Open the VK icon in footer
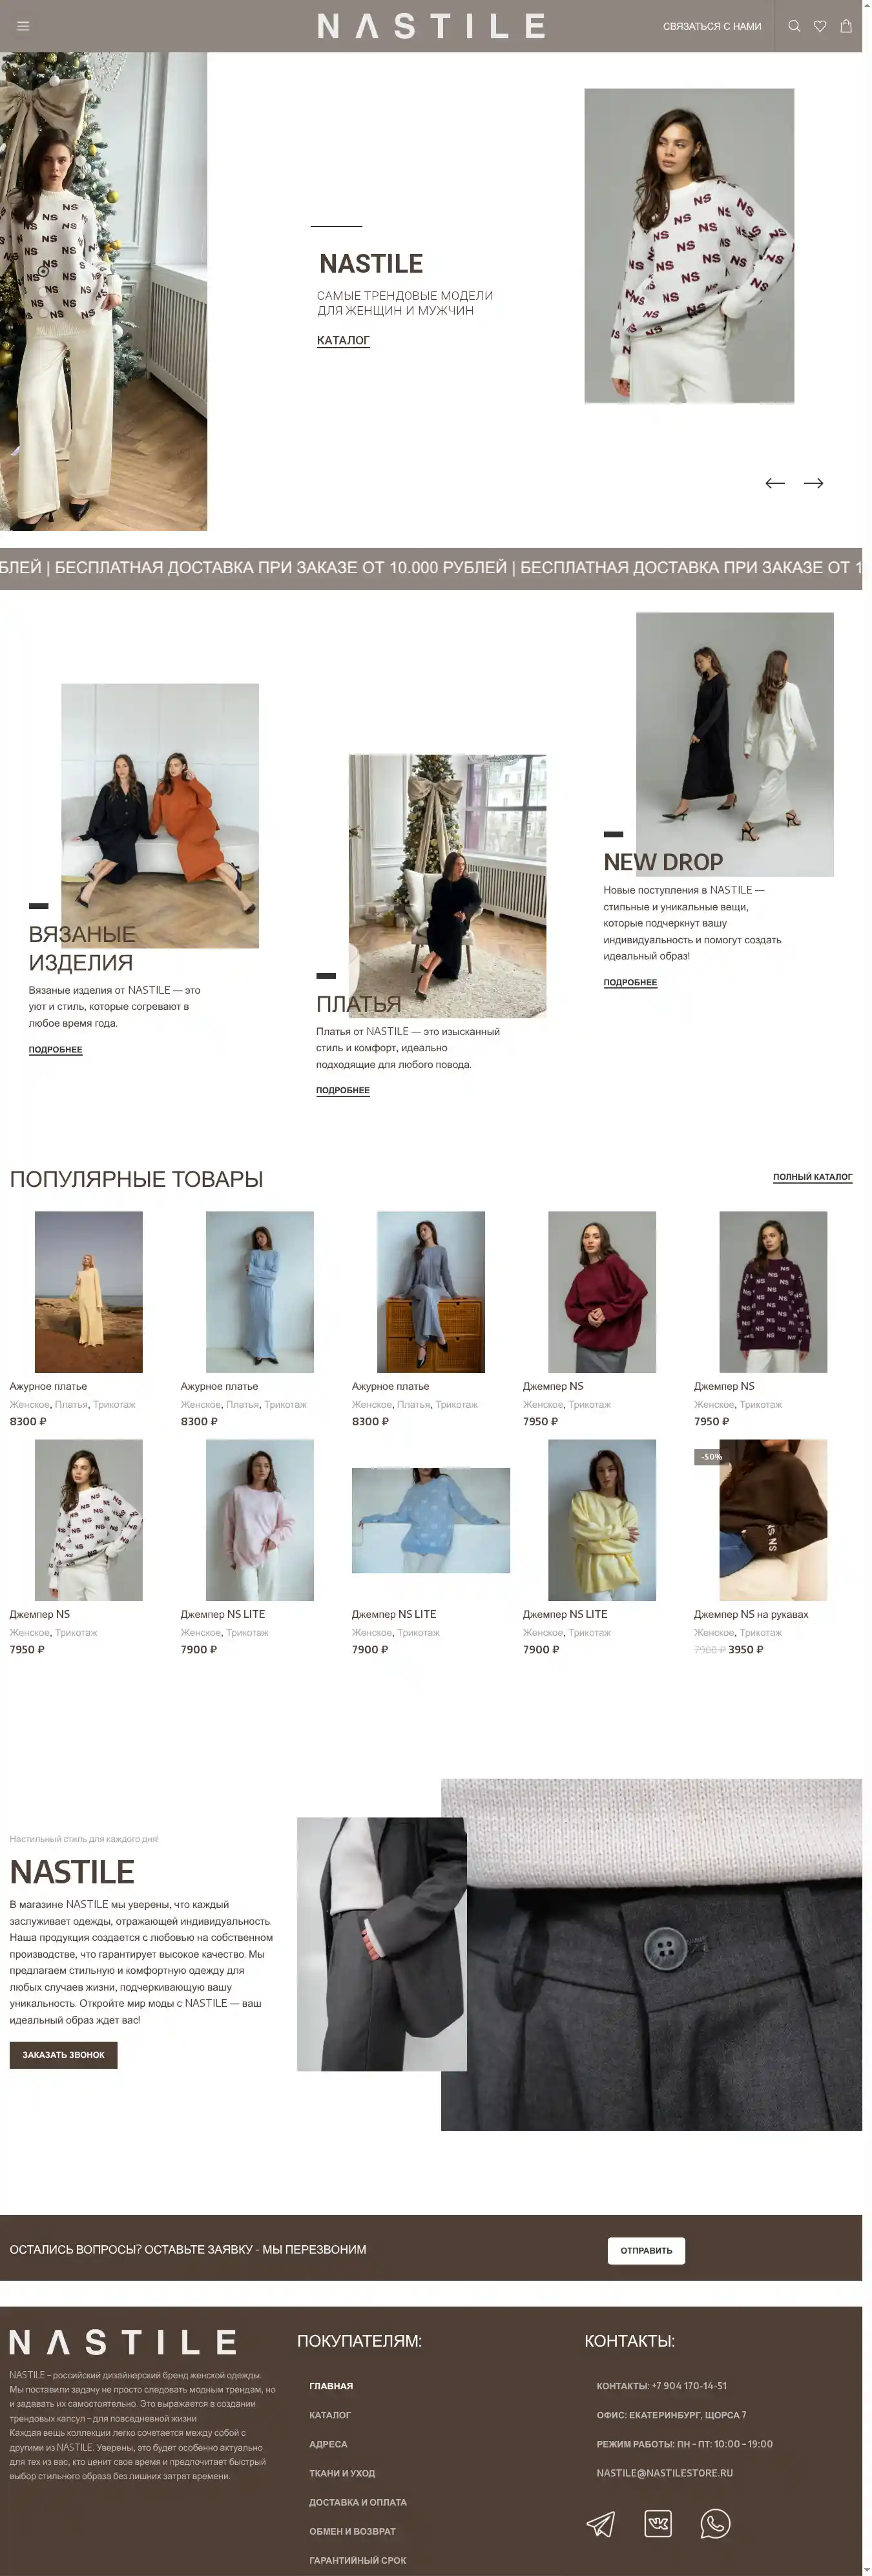Viewport: 872px width, 2576px height. tap(658, 2523)
